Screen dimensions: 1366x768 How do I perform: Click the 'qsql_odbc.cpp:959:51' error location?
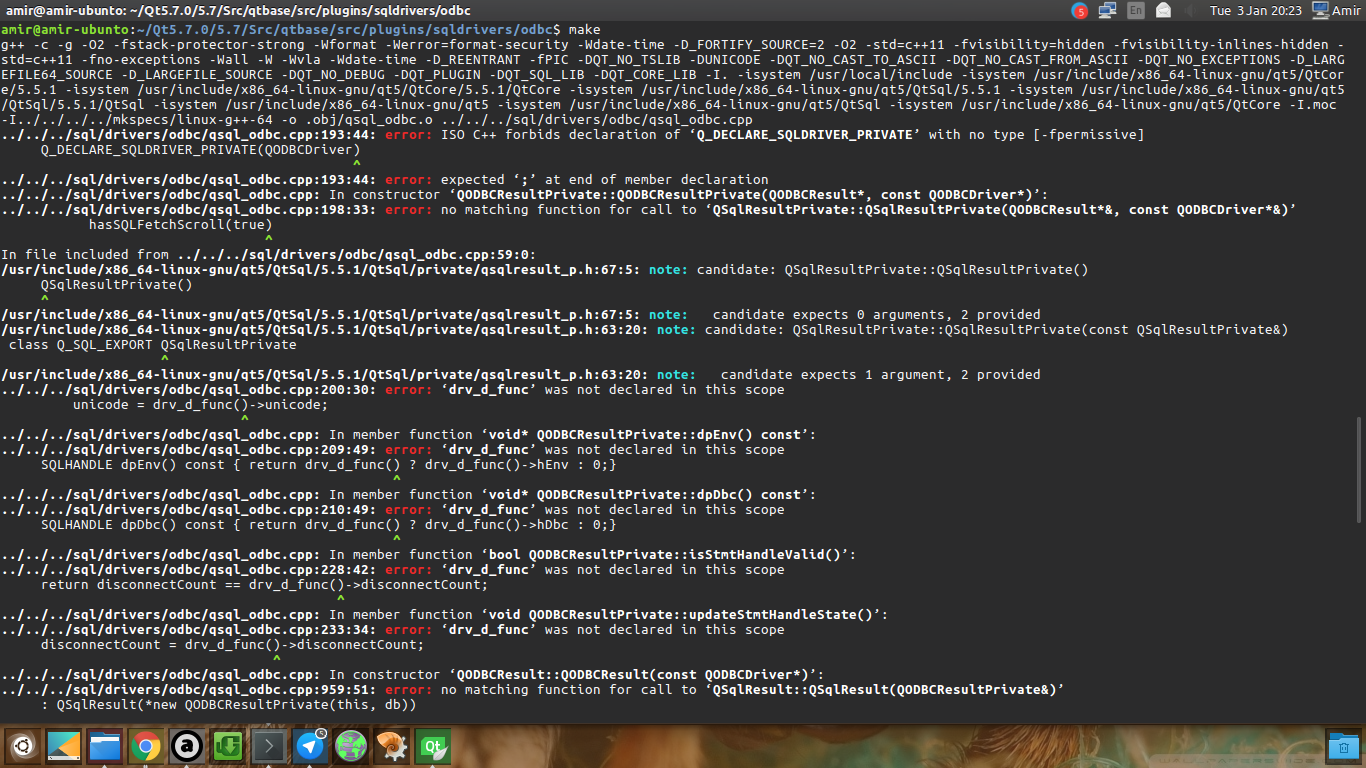pyautogui.click(x=189, y=690)
